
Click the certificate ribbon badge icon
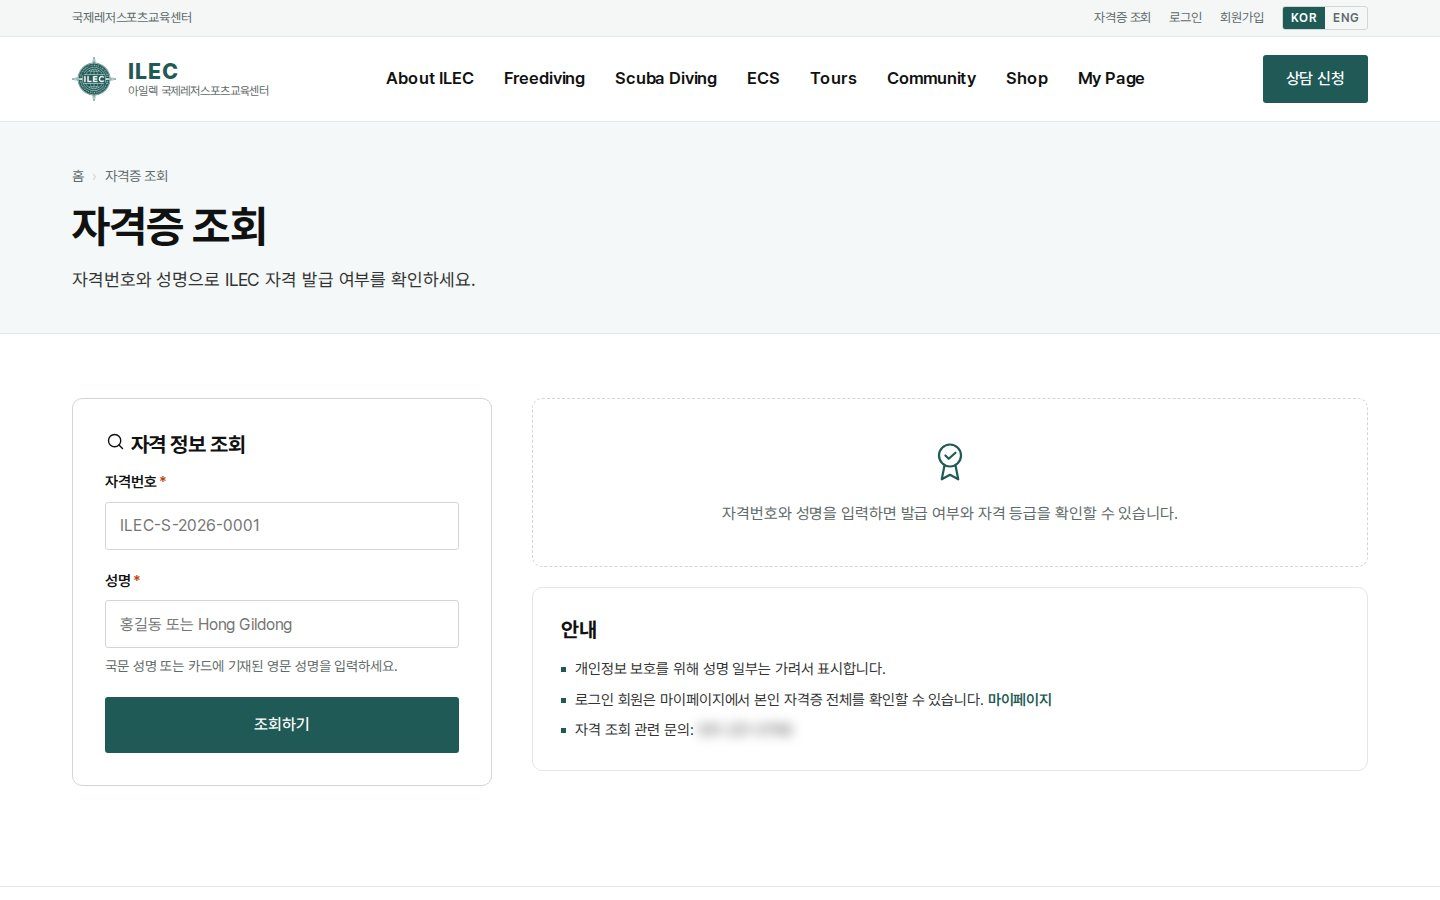[950, 462]
